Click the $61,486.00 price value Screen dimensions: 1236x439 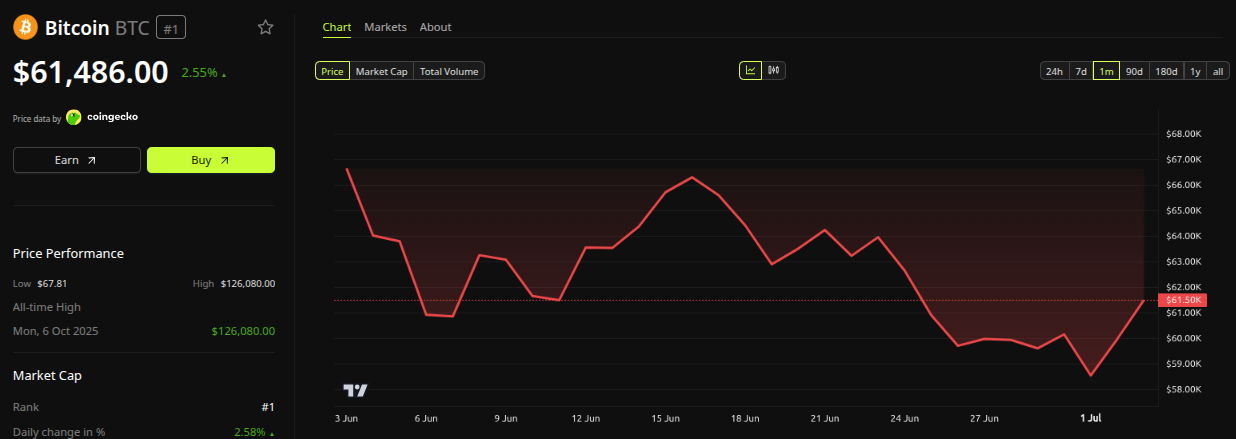(90, 72)
